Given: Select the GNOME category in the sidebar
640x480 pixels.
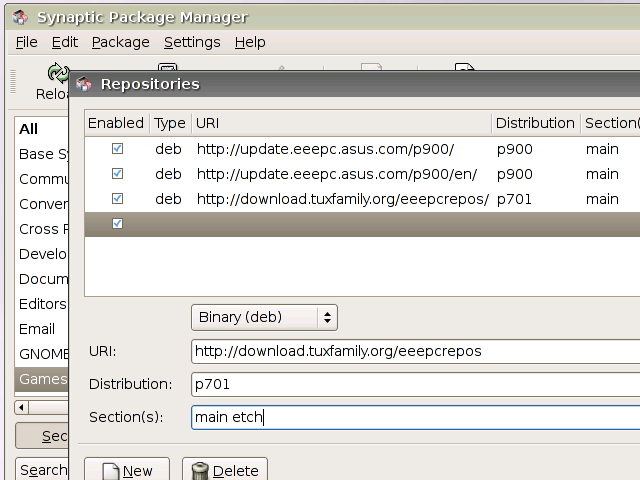Looking at the screenshot, I should pos(42,354).
